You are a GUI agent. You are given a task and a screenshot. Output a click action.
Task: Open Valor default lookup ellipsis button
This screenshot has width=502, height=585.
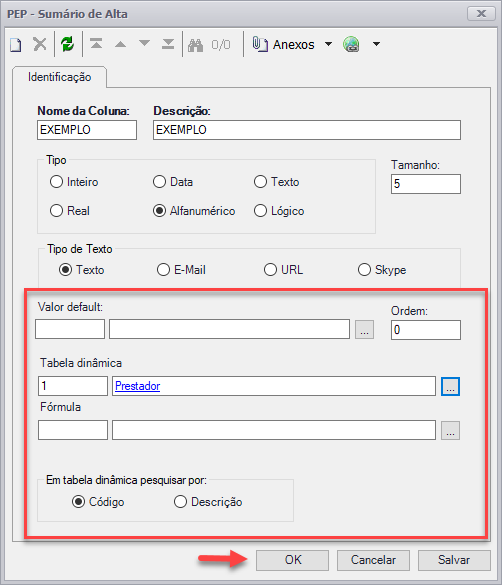point(364,329)
